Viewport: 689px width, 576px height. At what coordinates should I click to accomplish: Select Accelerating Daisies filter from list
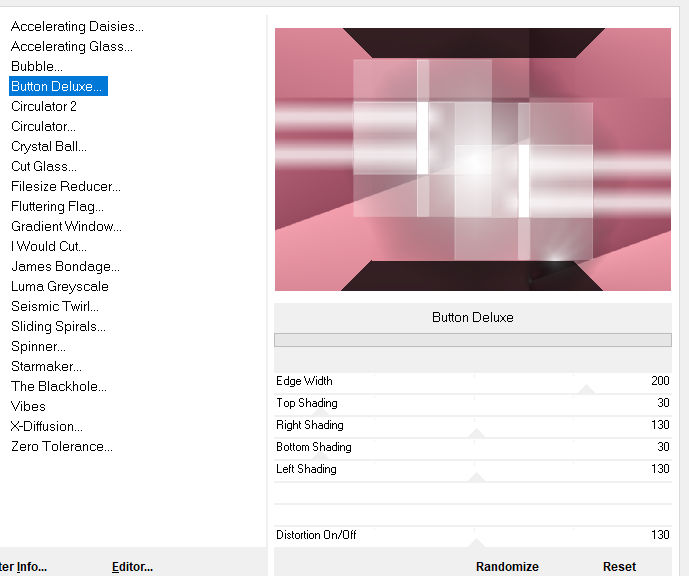77,26
